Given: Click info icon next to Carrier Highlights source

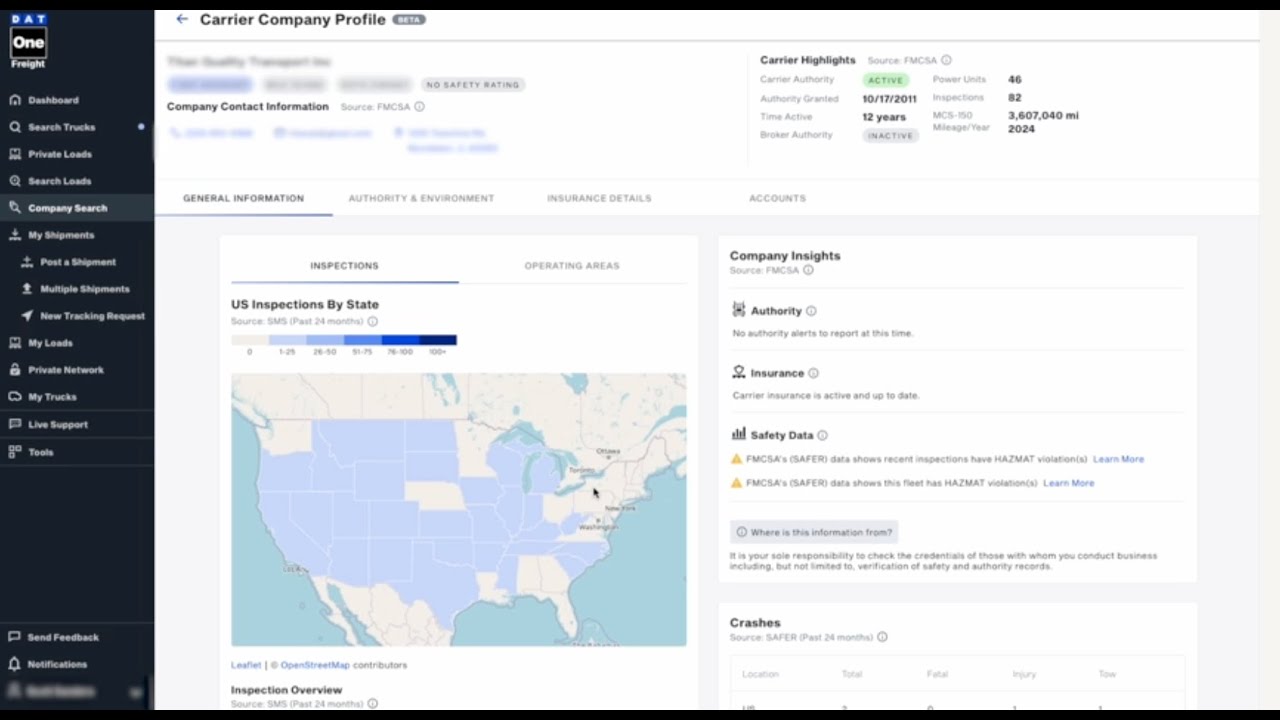Looking at the screenshot, I should (x=946, y=60).
